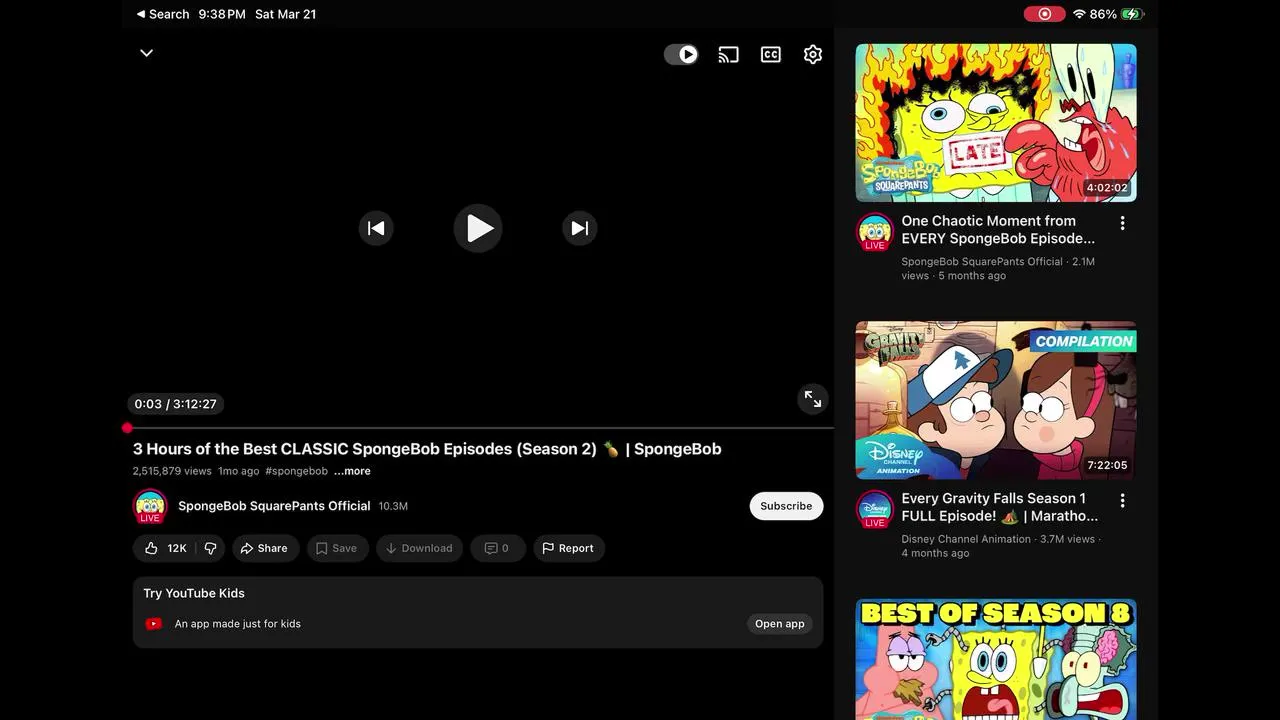Collapse the video player with down chevron
This screenshot has width=1280, height=720.
coord(146,53)
